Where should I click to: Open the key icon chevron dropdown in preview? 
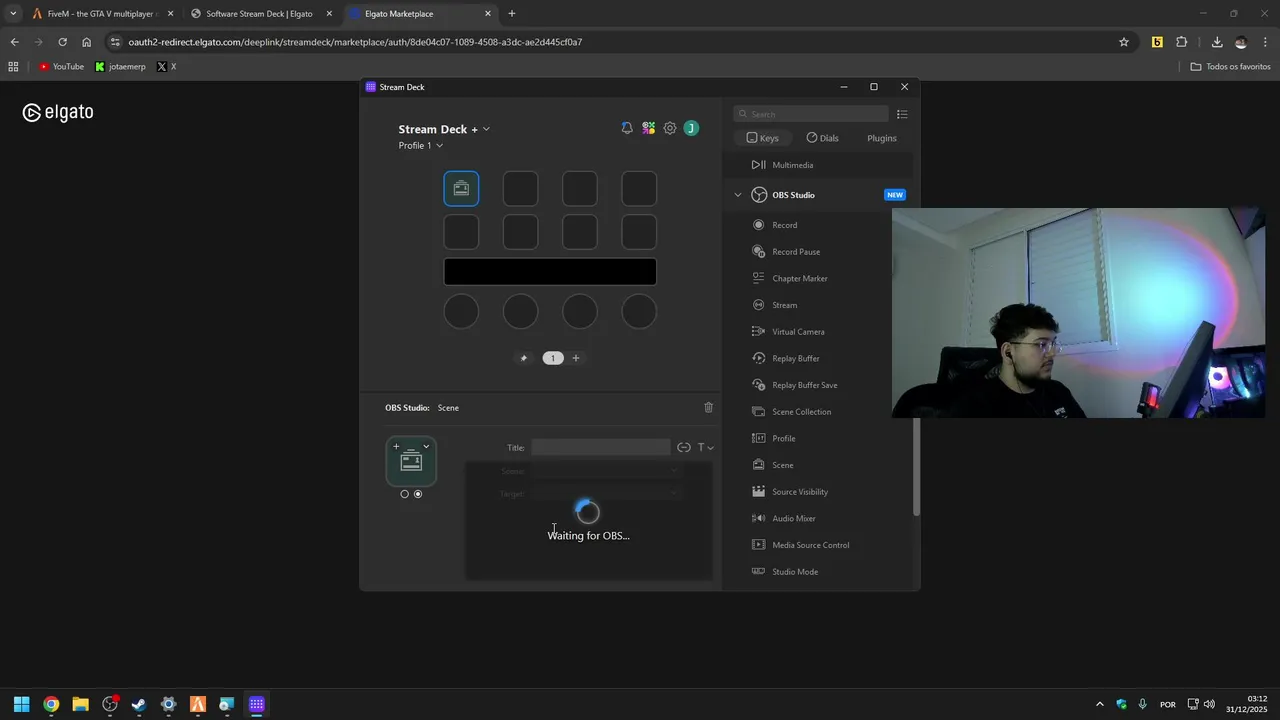pyautogui.click(x=426, y=447)
